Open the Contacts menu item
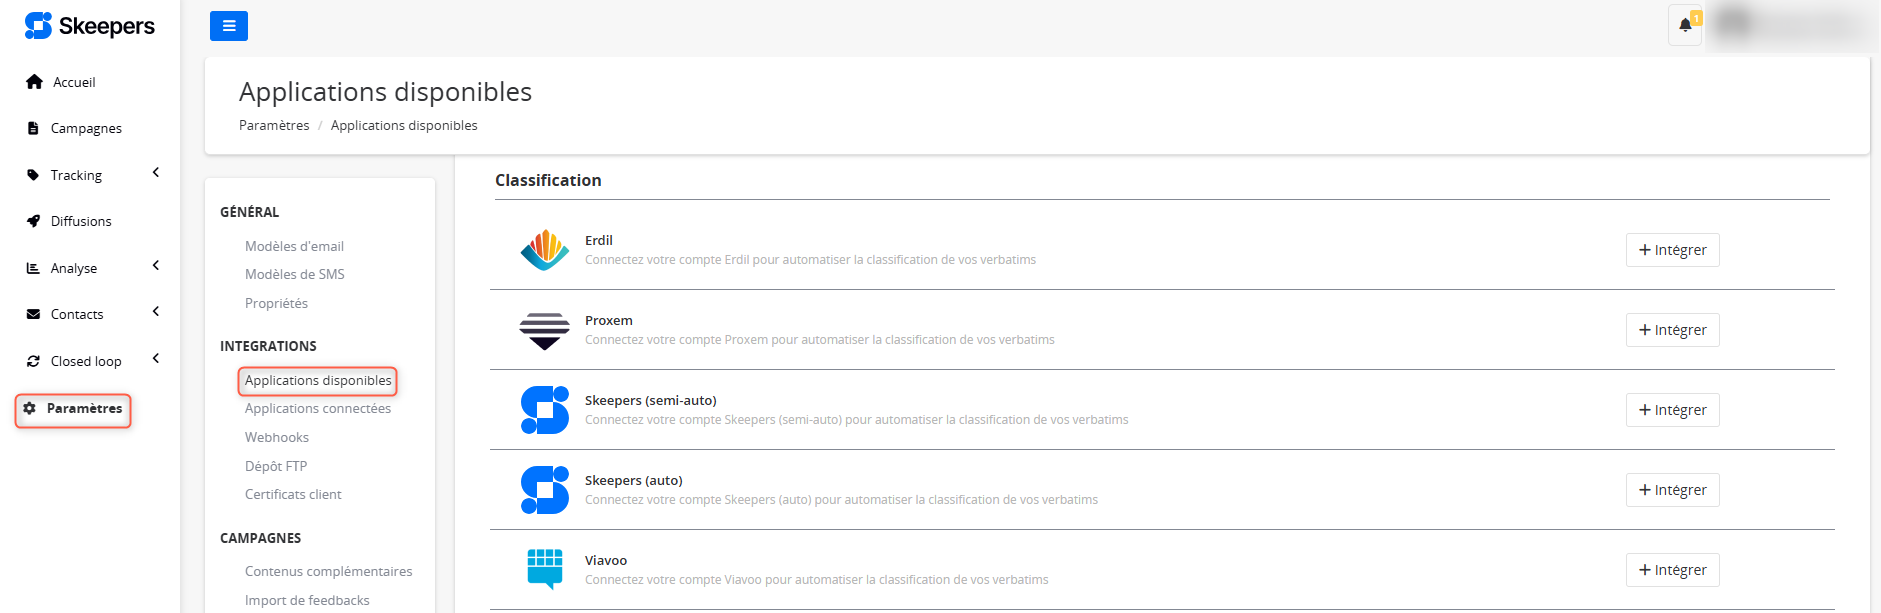 pos(77,314)
